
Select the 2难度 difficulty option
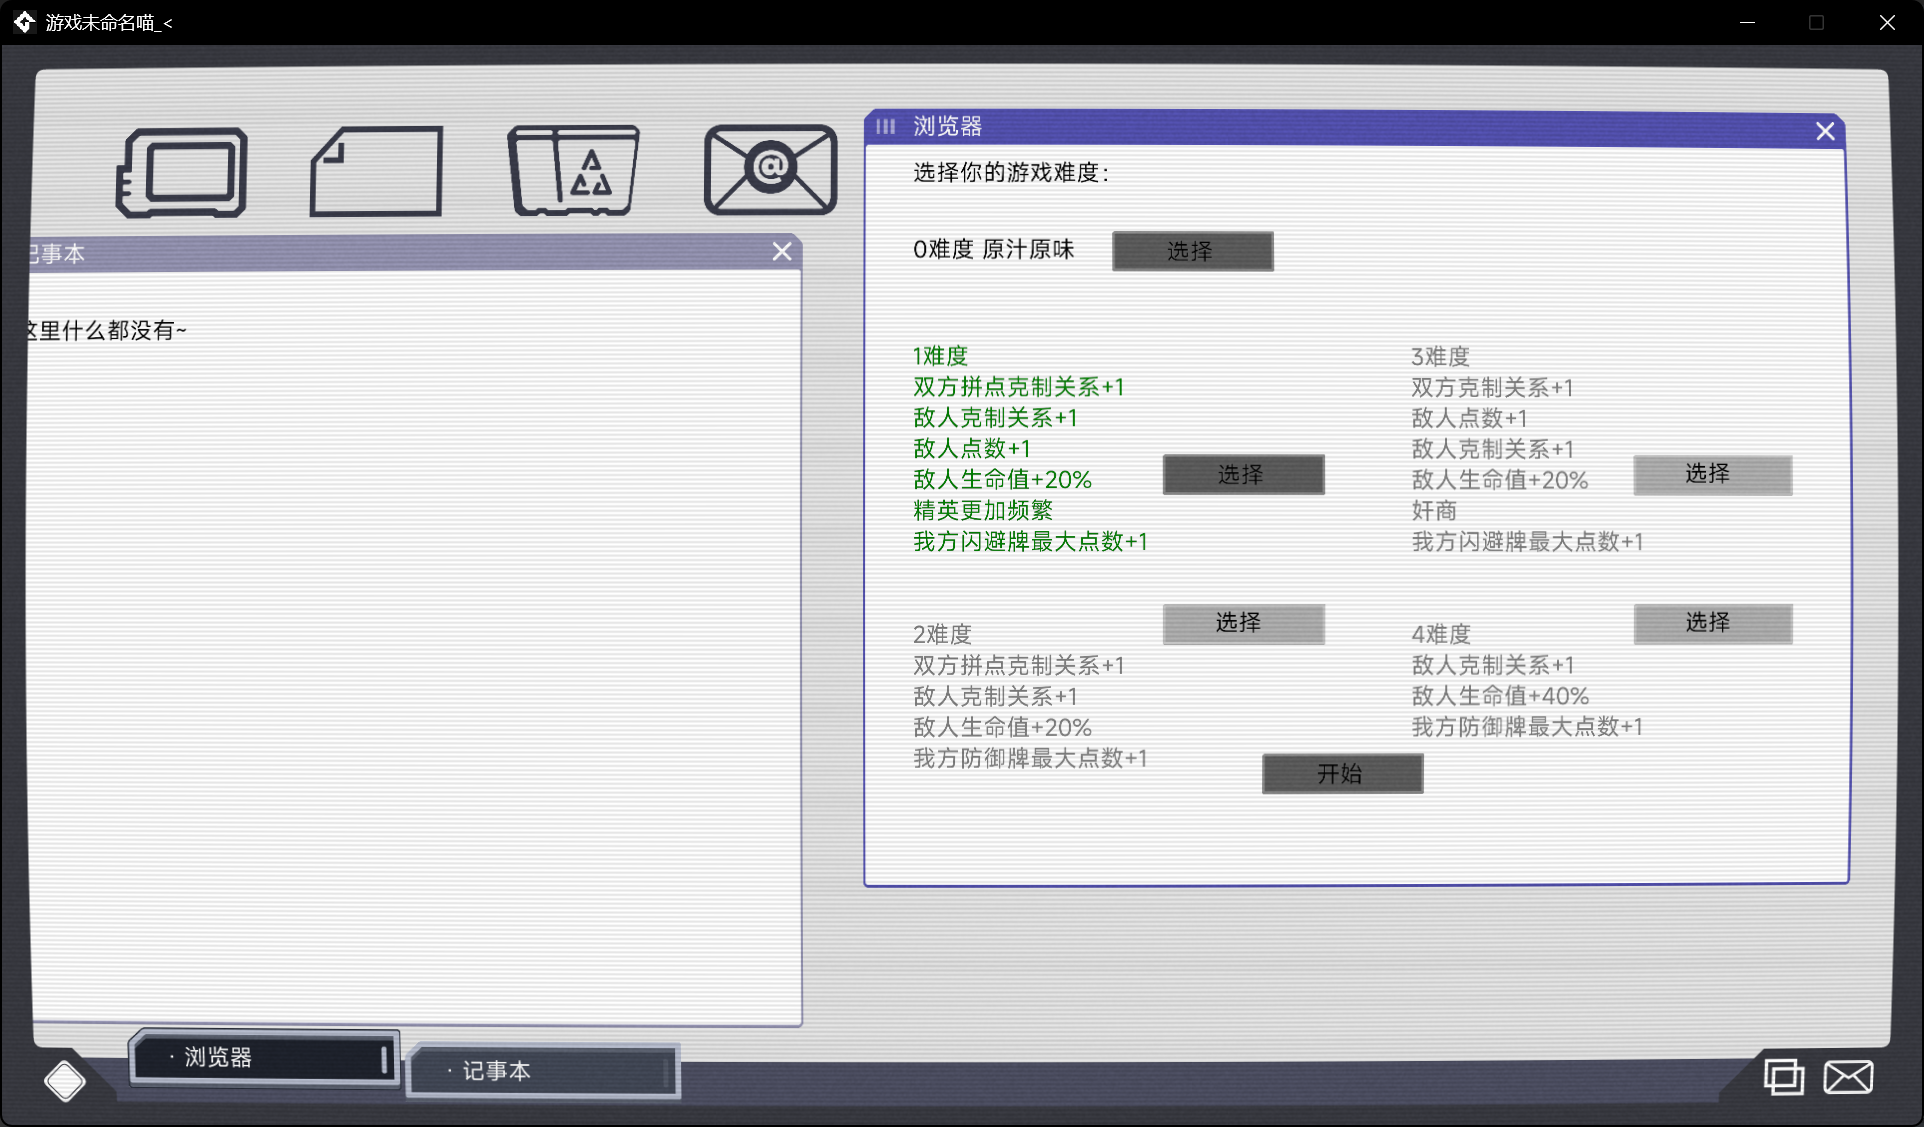(1243, 623)
